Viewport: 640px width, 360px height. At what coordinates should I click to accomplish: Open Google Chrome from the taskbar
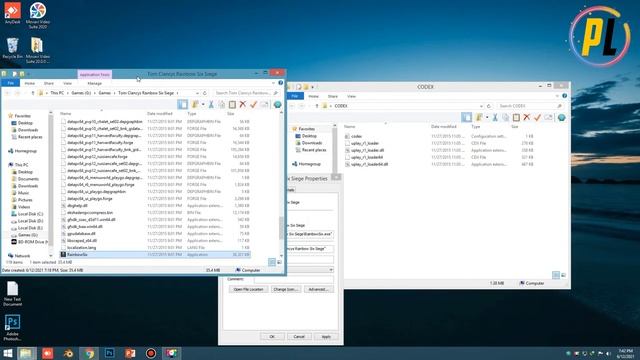click(89, 353)
